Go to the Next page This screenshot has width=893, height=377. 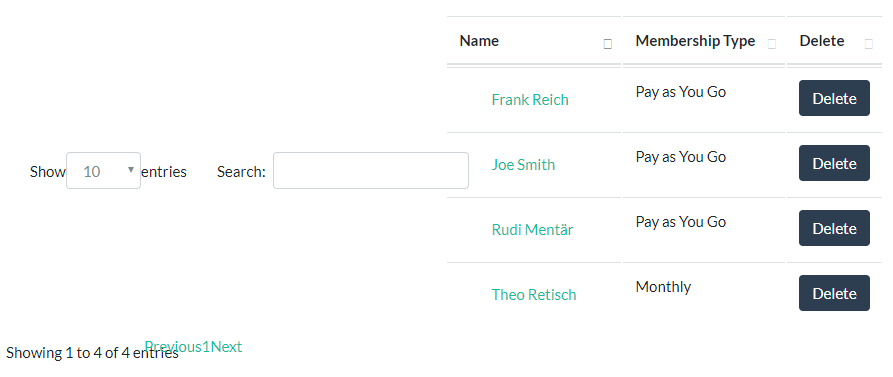click(226, 346)
